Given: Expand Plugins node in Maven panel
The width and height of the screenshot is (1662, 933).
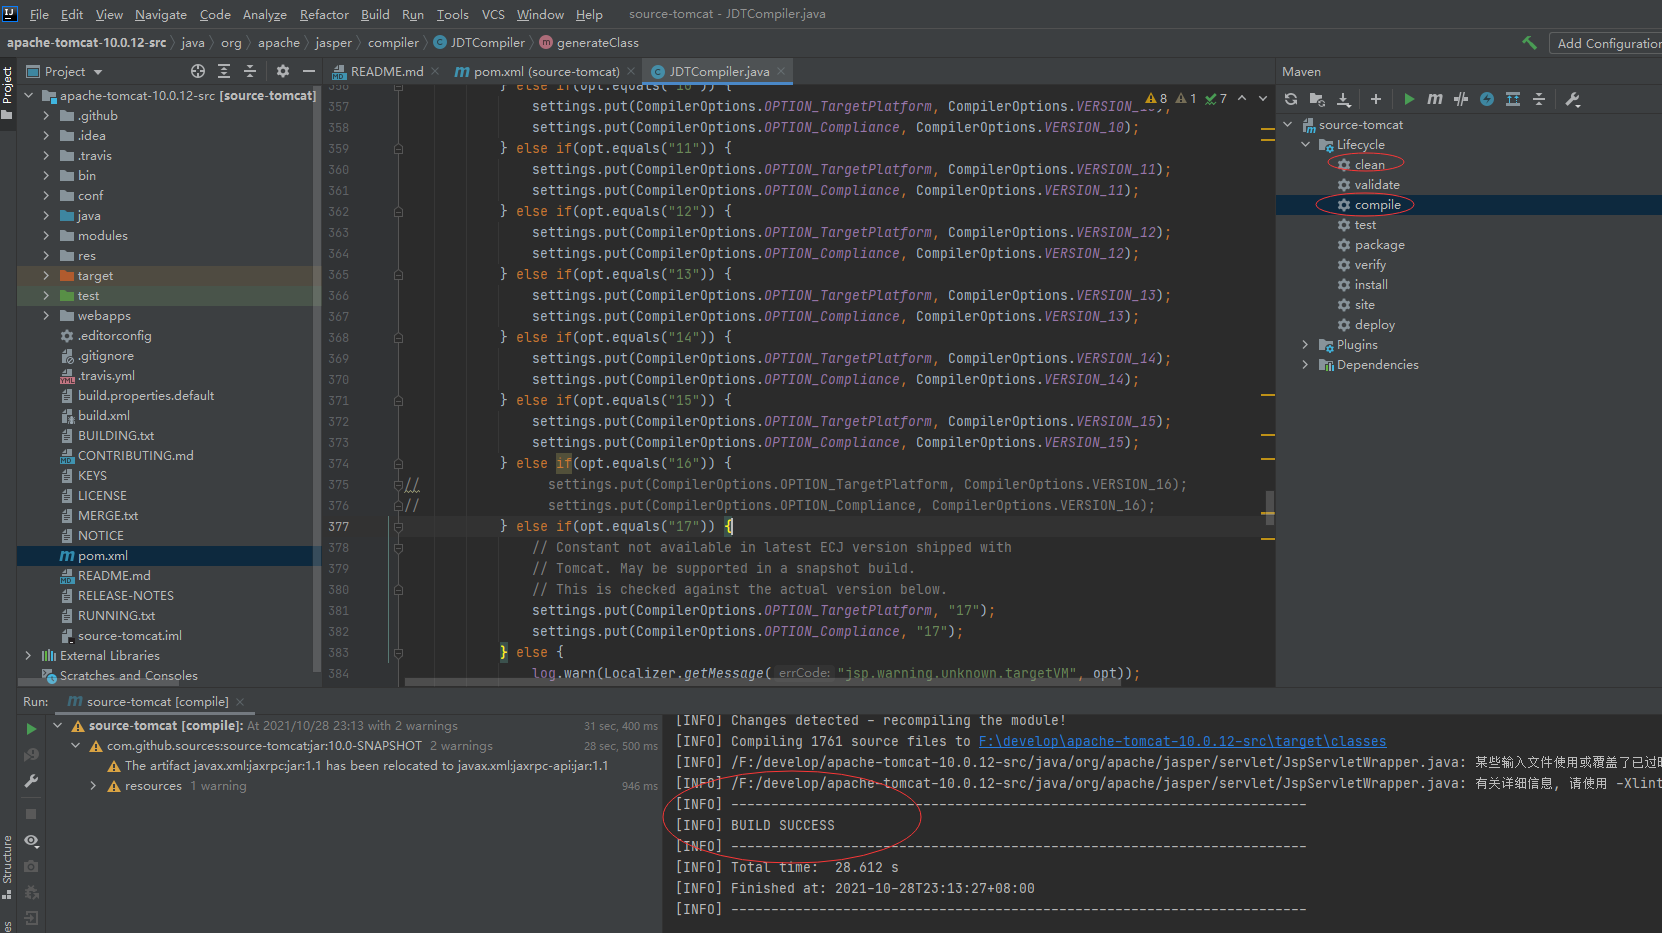Looking at the screenshot, I should pyautogui.click(x=1305, y=345).
